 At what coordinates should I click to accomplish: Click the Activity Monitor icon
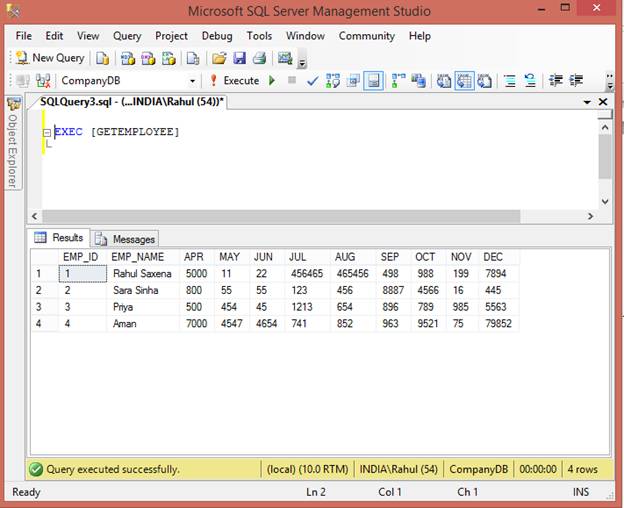[285, 58]
